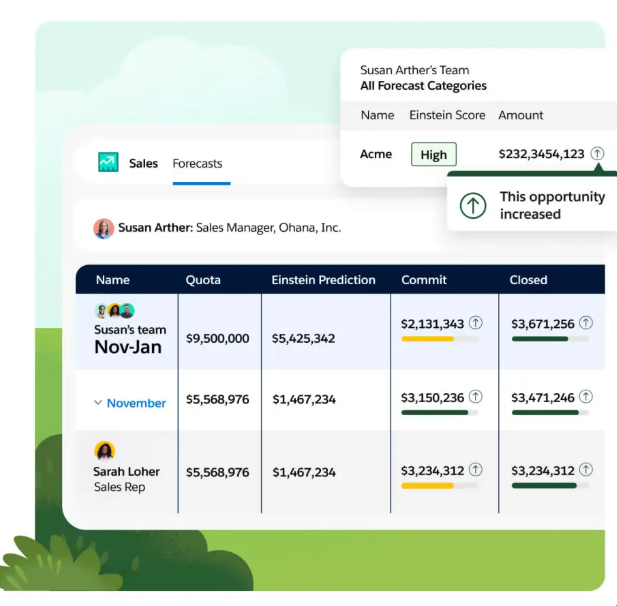Viewport: 617px width, 606px height.
Task: Click up arrow in Sarah Loher's Closed cell
Action: coord(586,469)
